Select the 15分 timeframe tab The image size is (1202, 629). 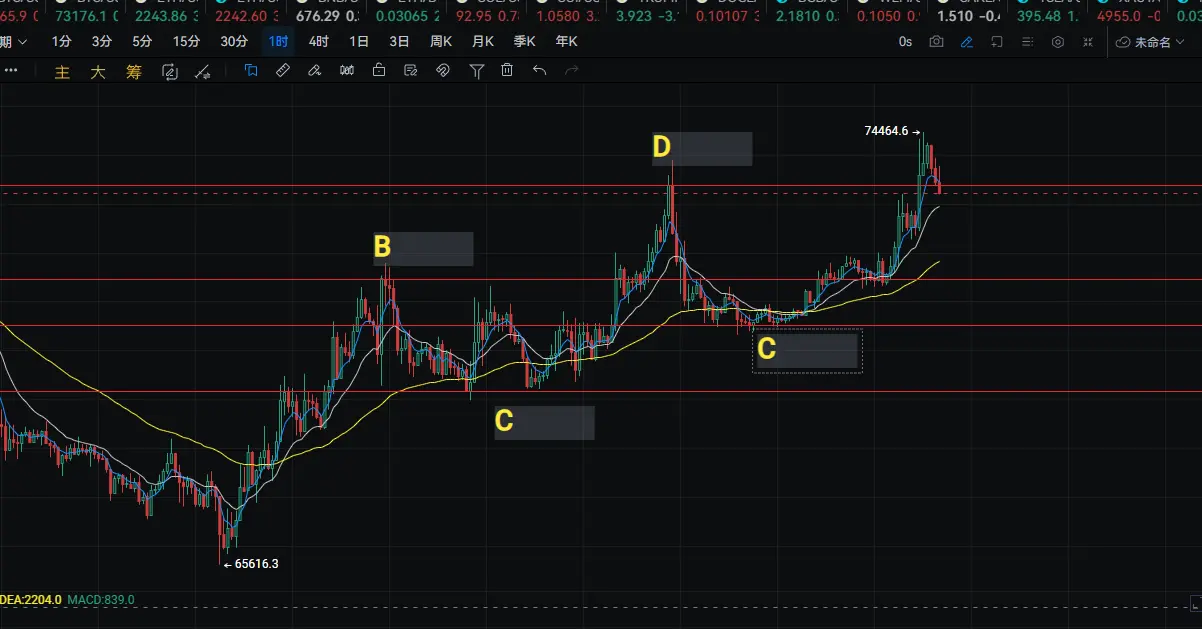pos(186,41)
